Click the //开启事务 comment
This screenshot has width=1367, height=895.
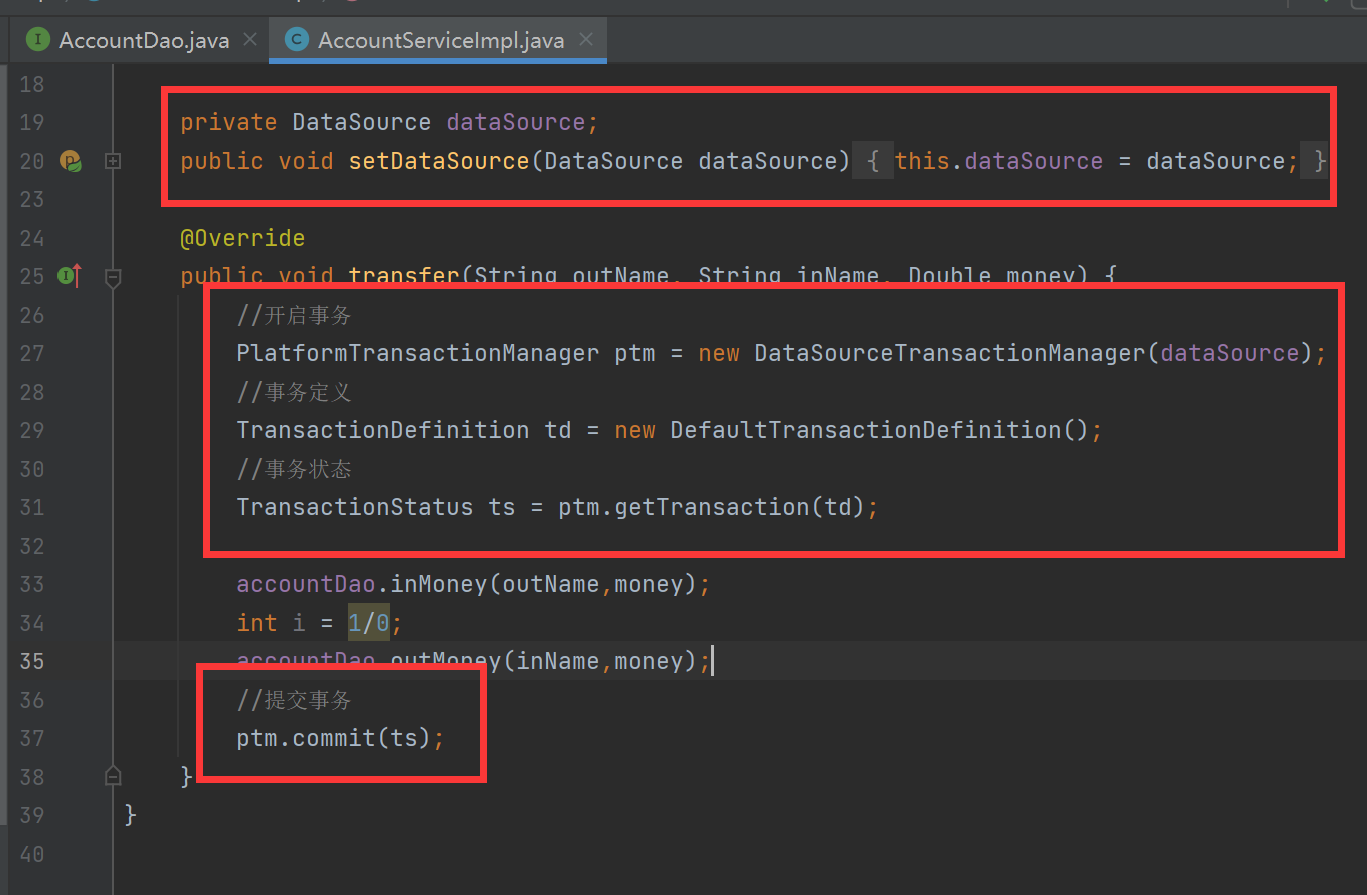[x=294, y=315]
